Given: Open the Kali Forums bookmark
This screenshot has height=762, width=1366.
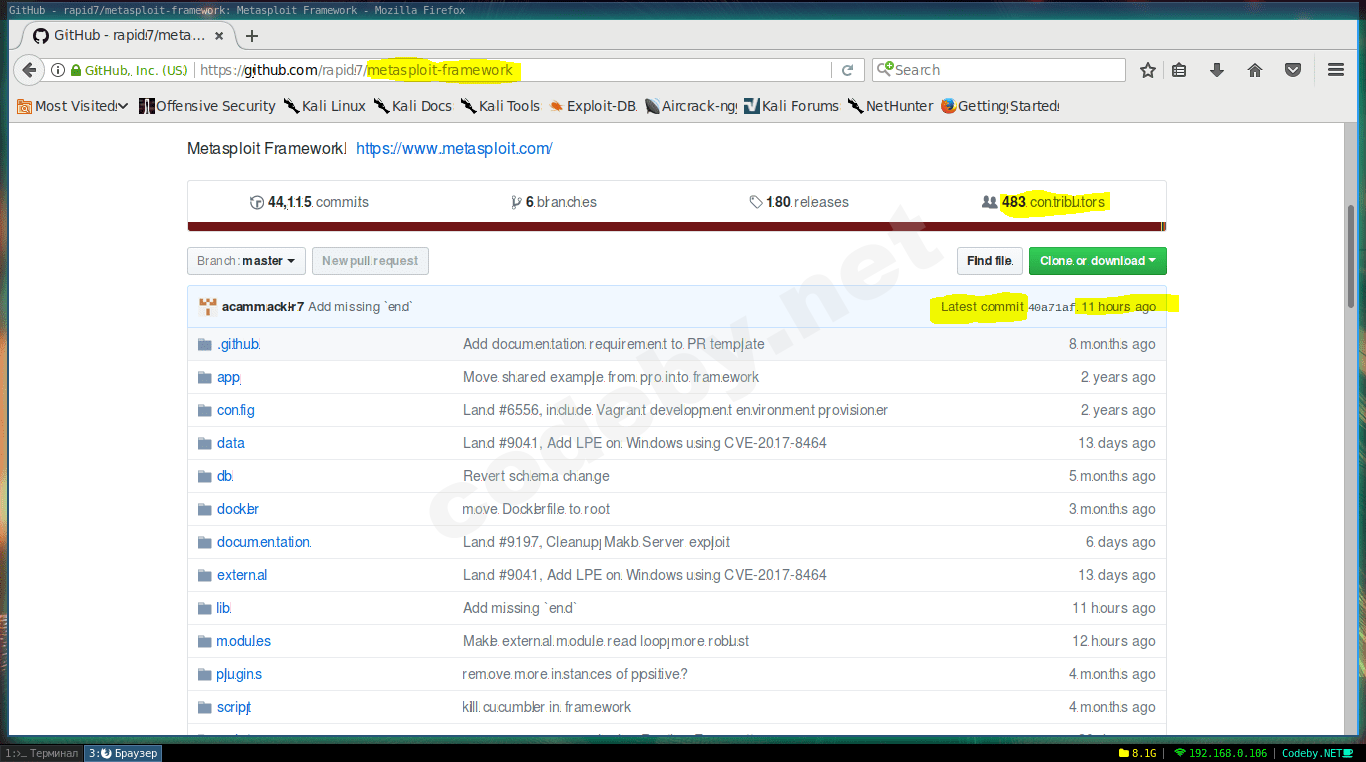Looking at the screenshot, I should pos(791,106).
